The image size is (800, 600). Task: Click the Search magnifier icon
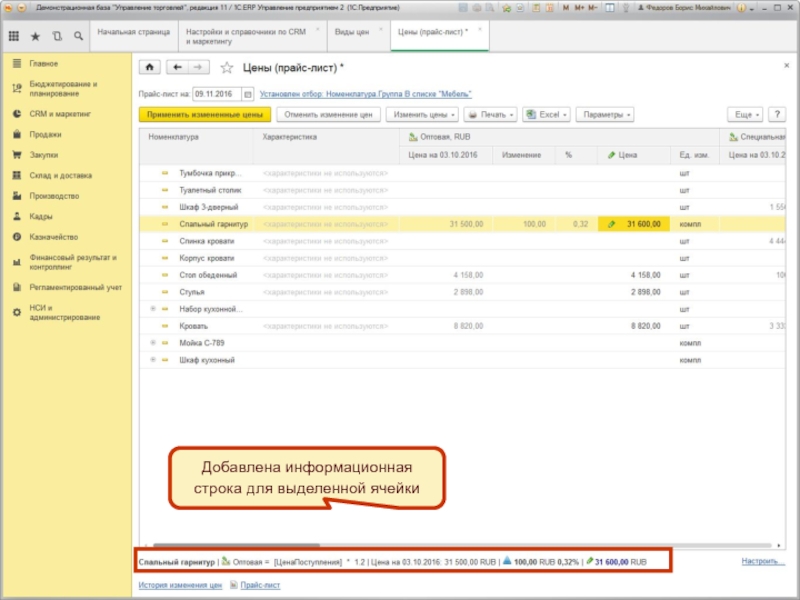point(77,37)
